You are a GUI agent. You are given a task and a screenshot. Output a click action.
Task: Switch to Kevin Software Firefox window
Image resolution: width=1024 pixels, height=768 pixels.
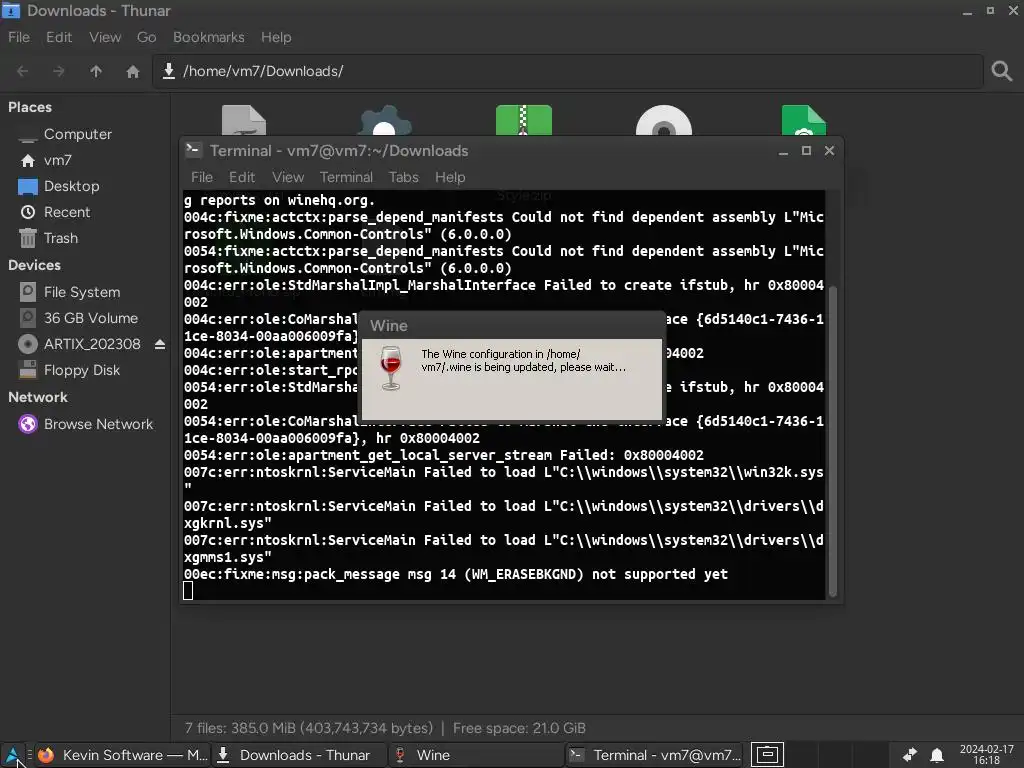(x=124, y=755)
